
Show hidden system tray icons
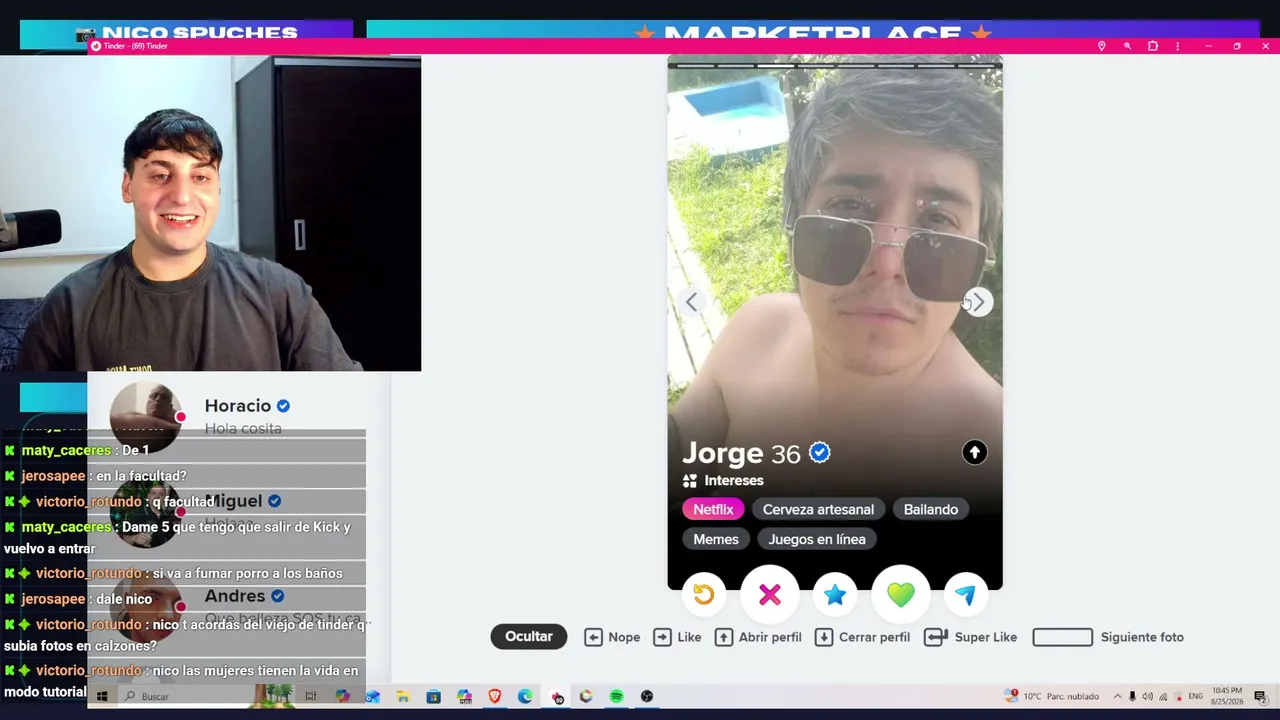[1117, 696]
